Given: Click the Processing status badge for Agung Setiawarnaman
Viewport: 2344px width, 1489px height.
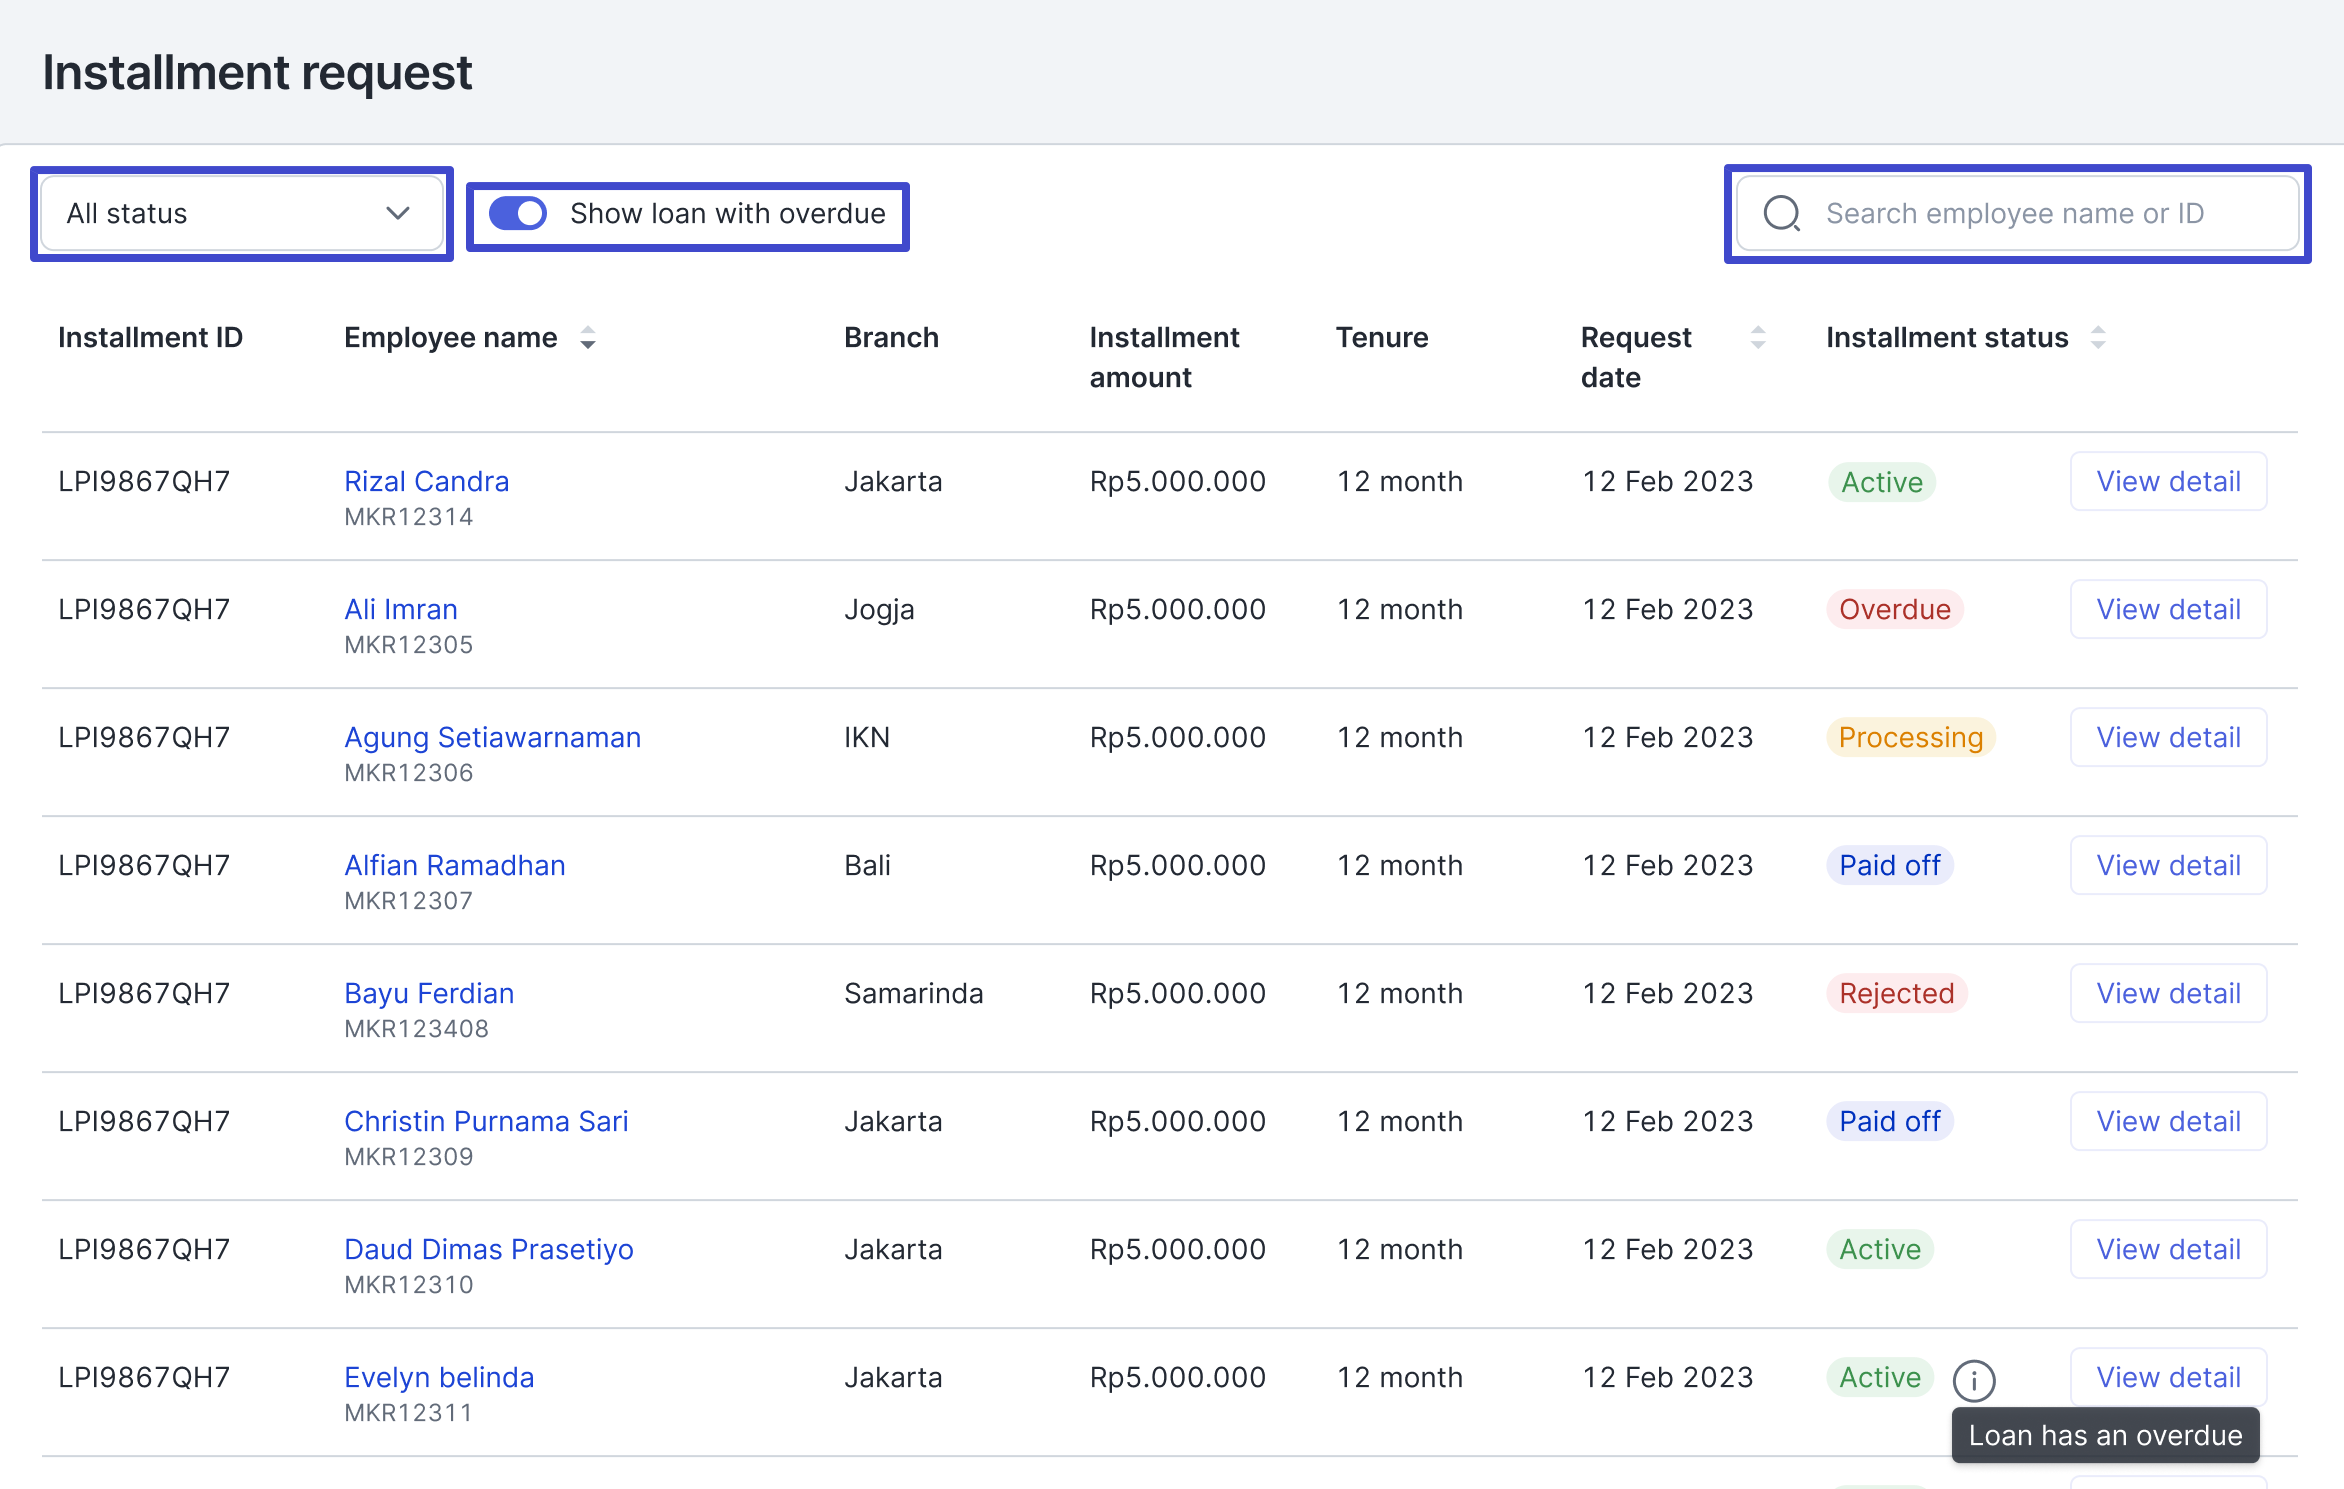Looking at the screenshot, I should pyautogui.click(x=1910, y=737).
